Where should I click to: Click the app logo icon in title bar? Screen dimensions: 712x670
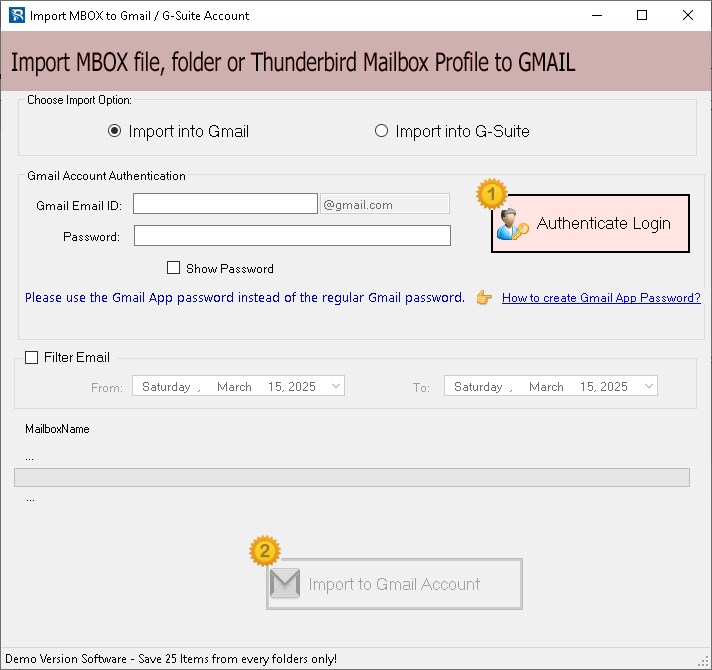[17, 15]
